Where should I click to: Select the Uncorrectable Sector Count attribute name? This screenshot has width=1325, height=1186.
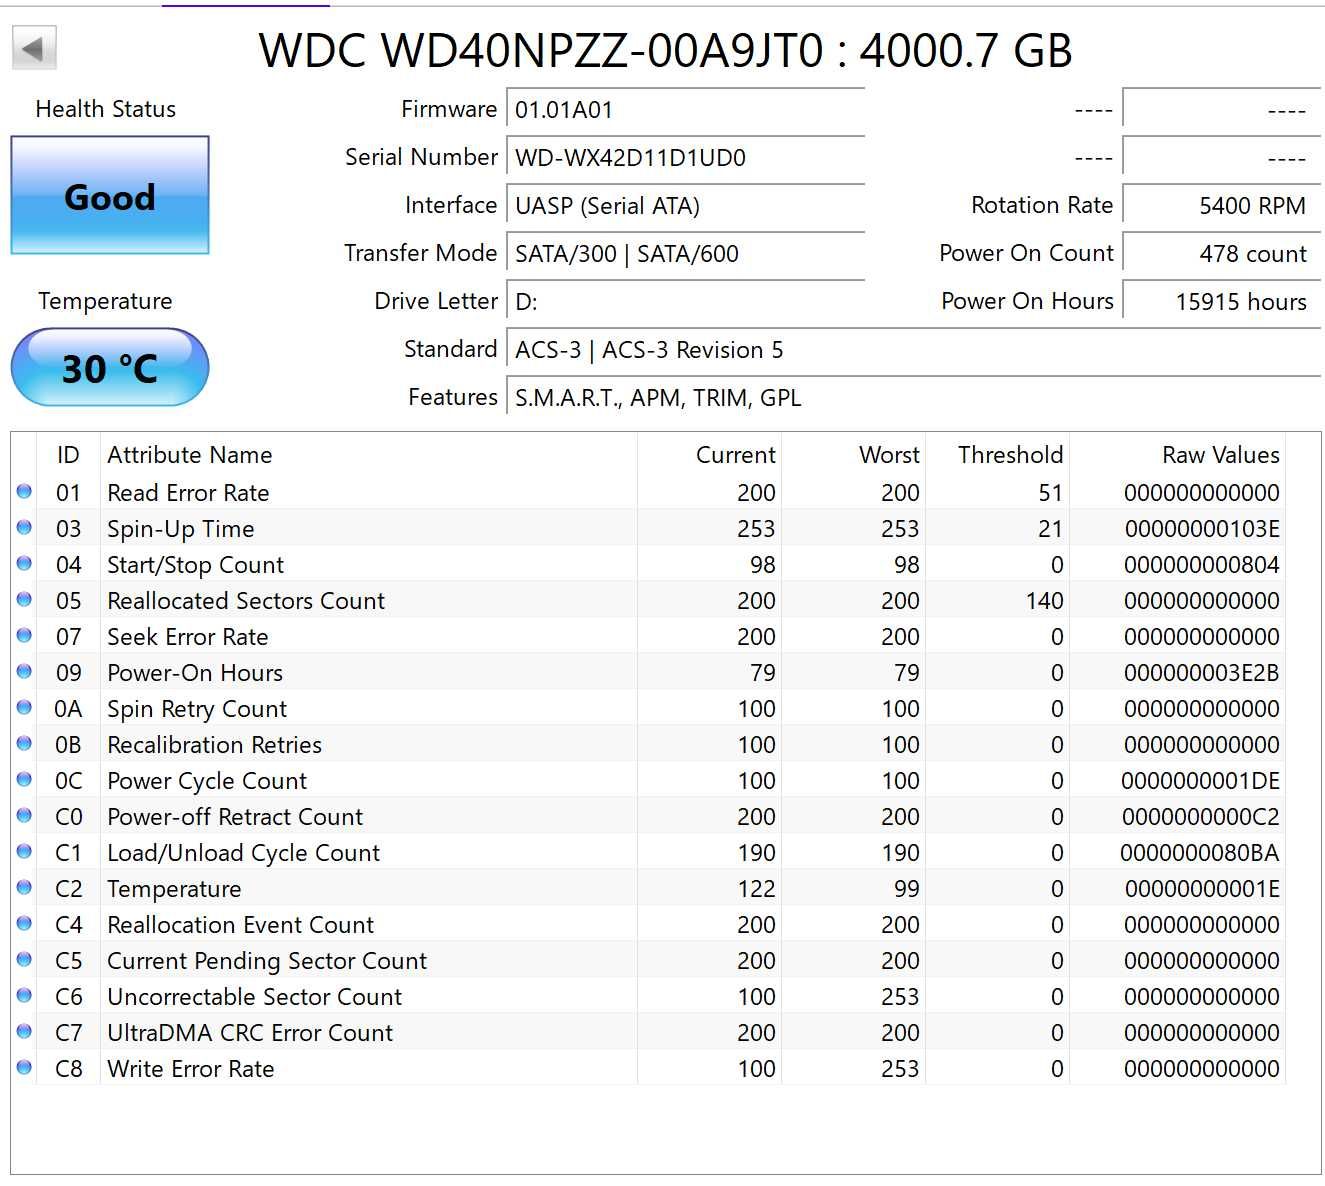254,997
